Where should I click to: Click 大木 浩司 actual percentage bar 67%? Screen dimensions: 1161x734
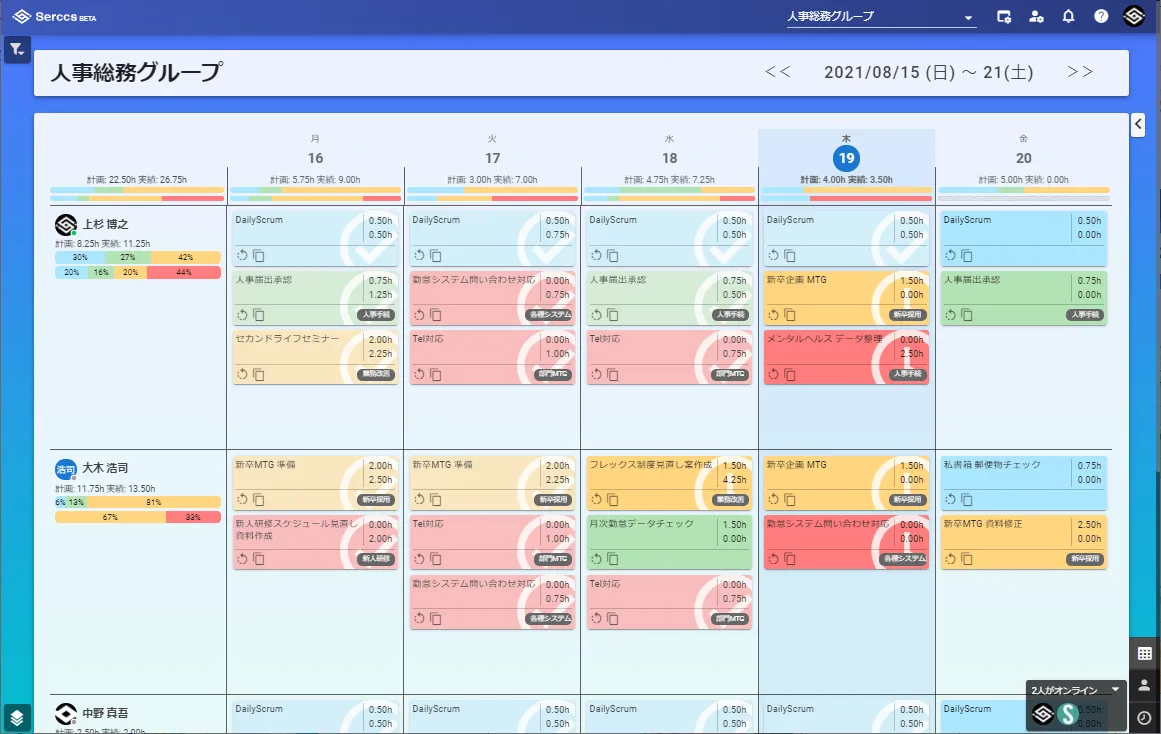click(x=110, y=517)
